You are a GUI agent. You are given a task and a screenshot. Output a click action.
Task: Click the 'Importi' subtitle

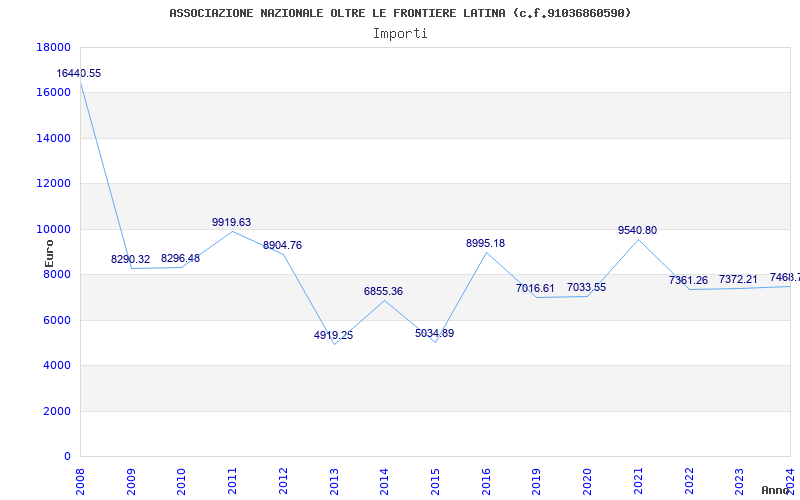tap(400, 34)
